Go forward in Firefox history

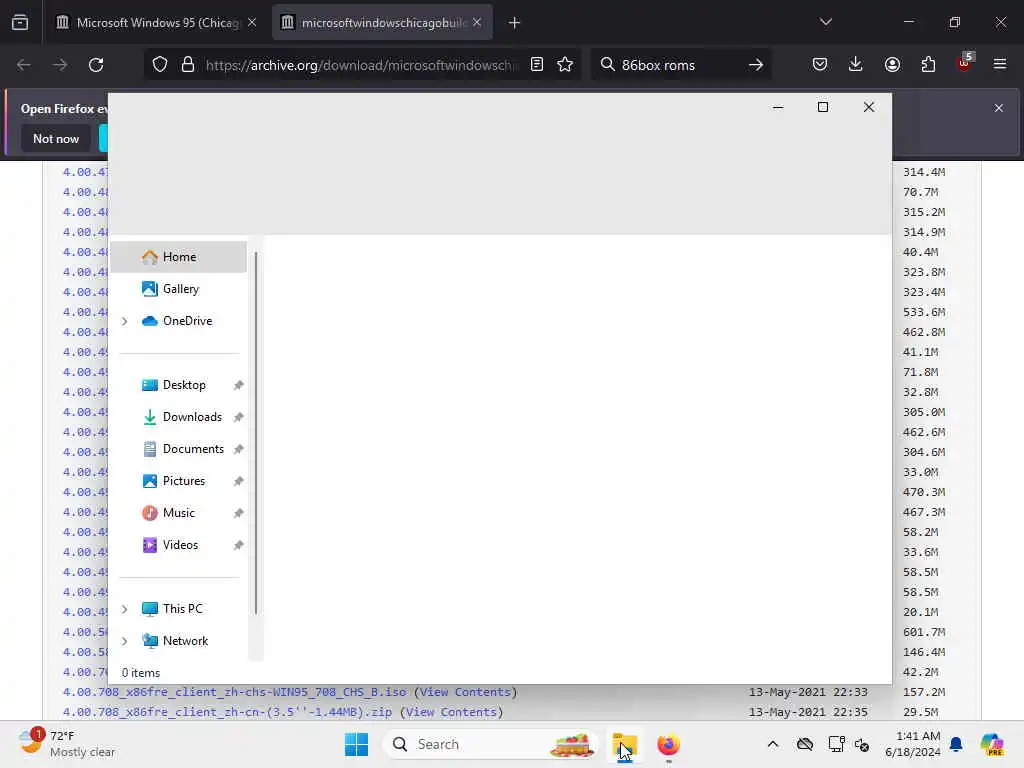60,65
